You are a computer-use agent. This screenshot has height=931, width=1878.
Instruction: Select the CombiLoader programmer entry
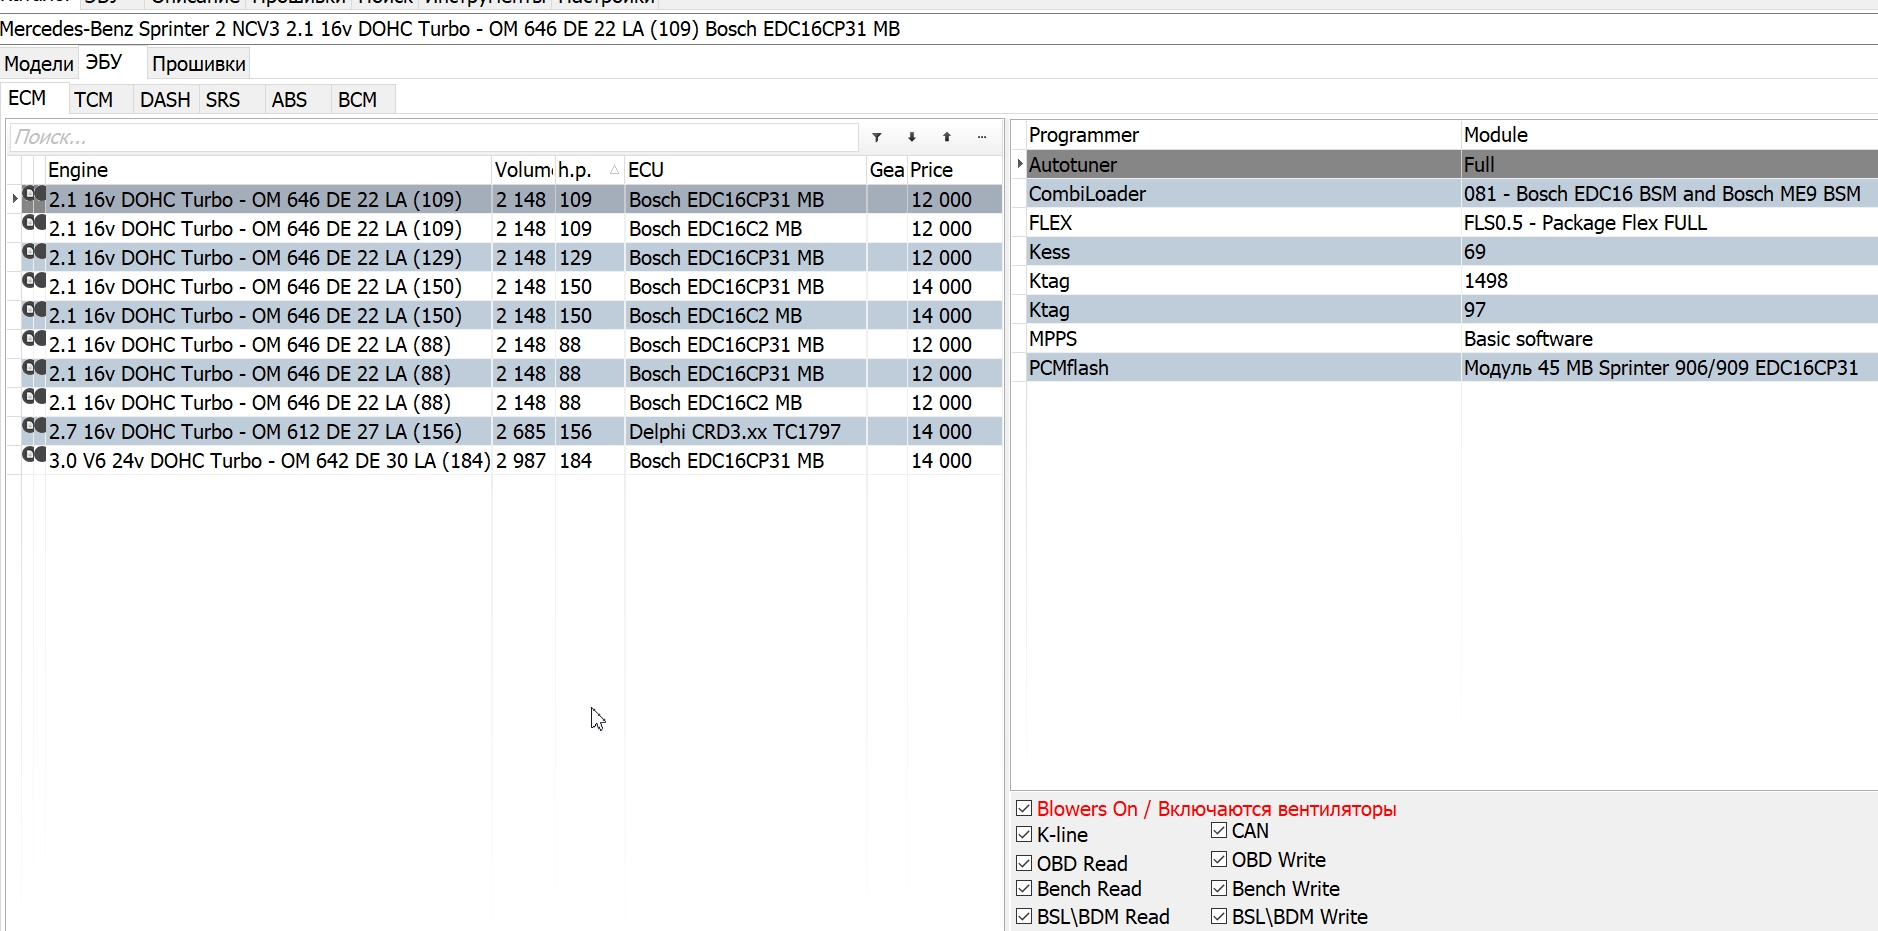[1087, 194]
